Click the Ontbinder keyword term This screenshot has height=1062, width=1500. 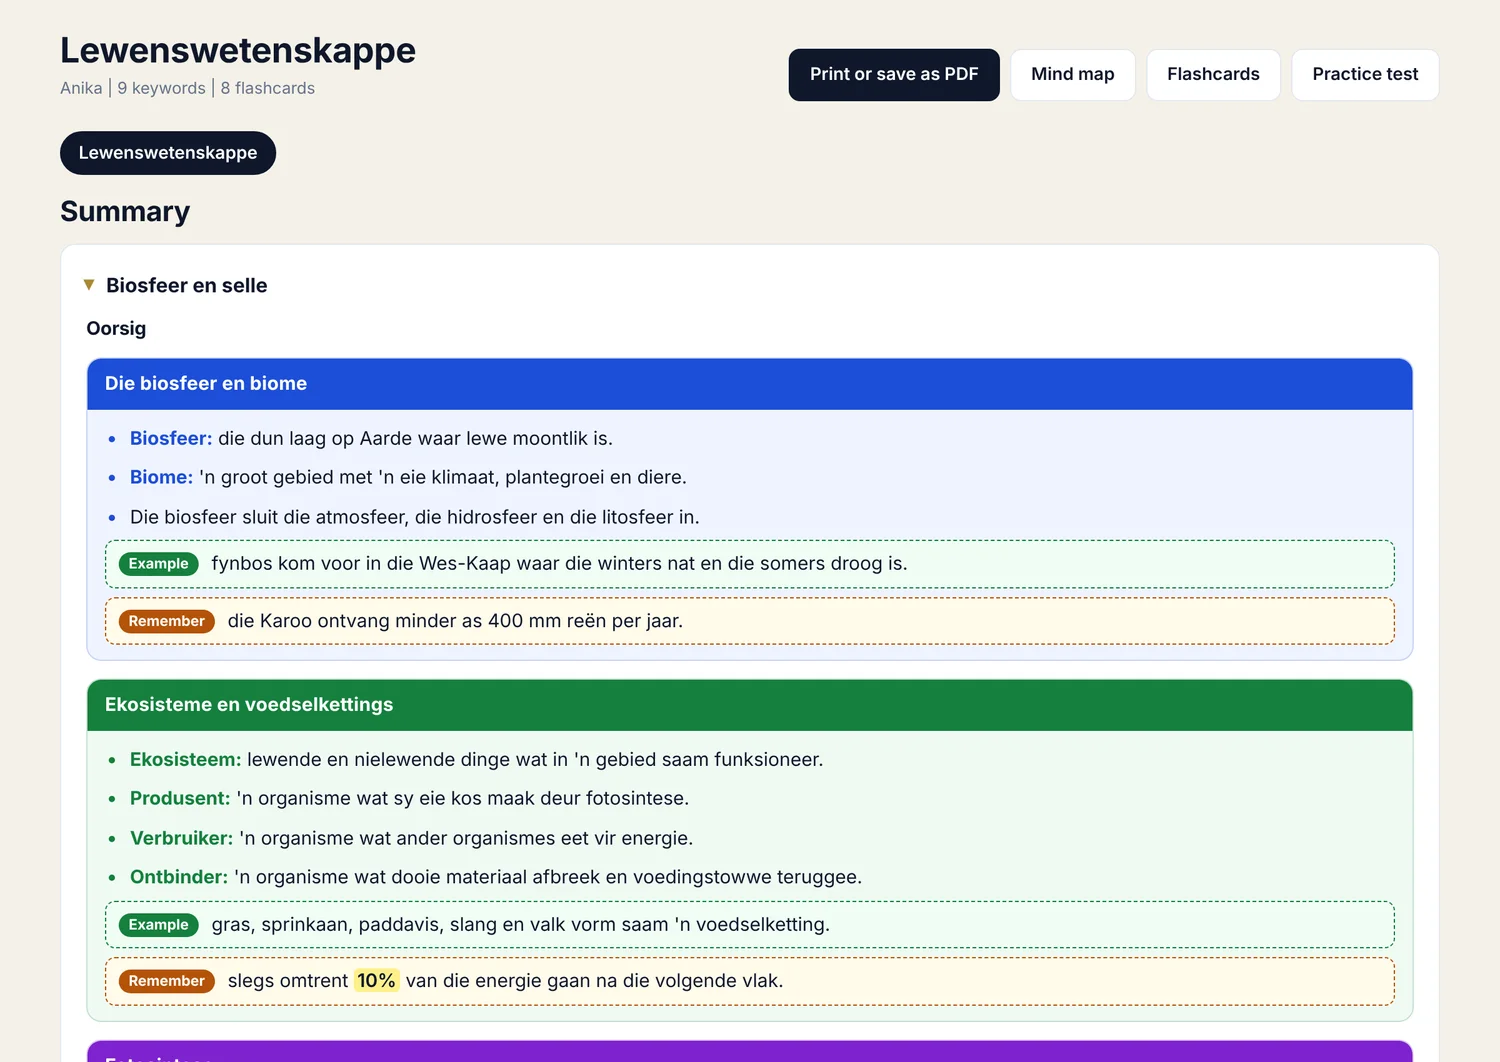click(x=179, y=878)
